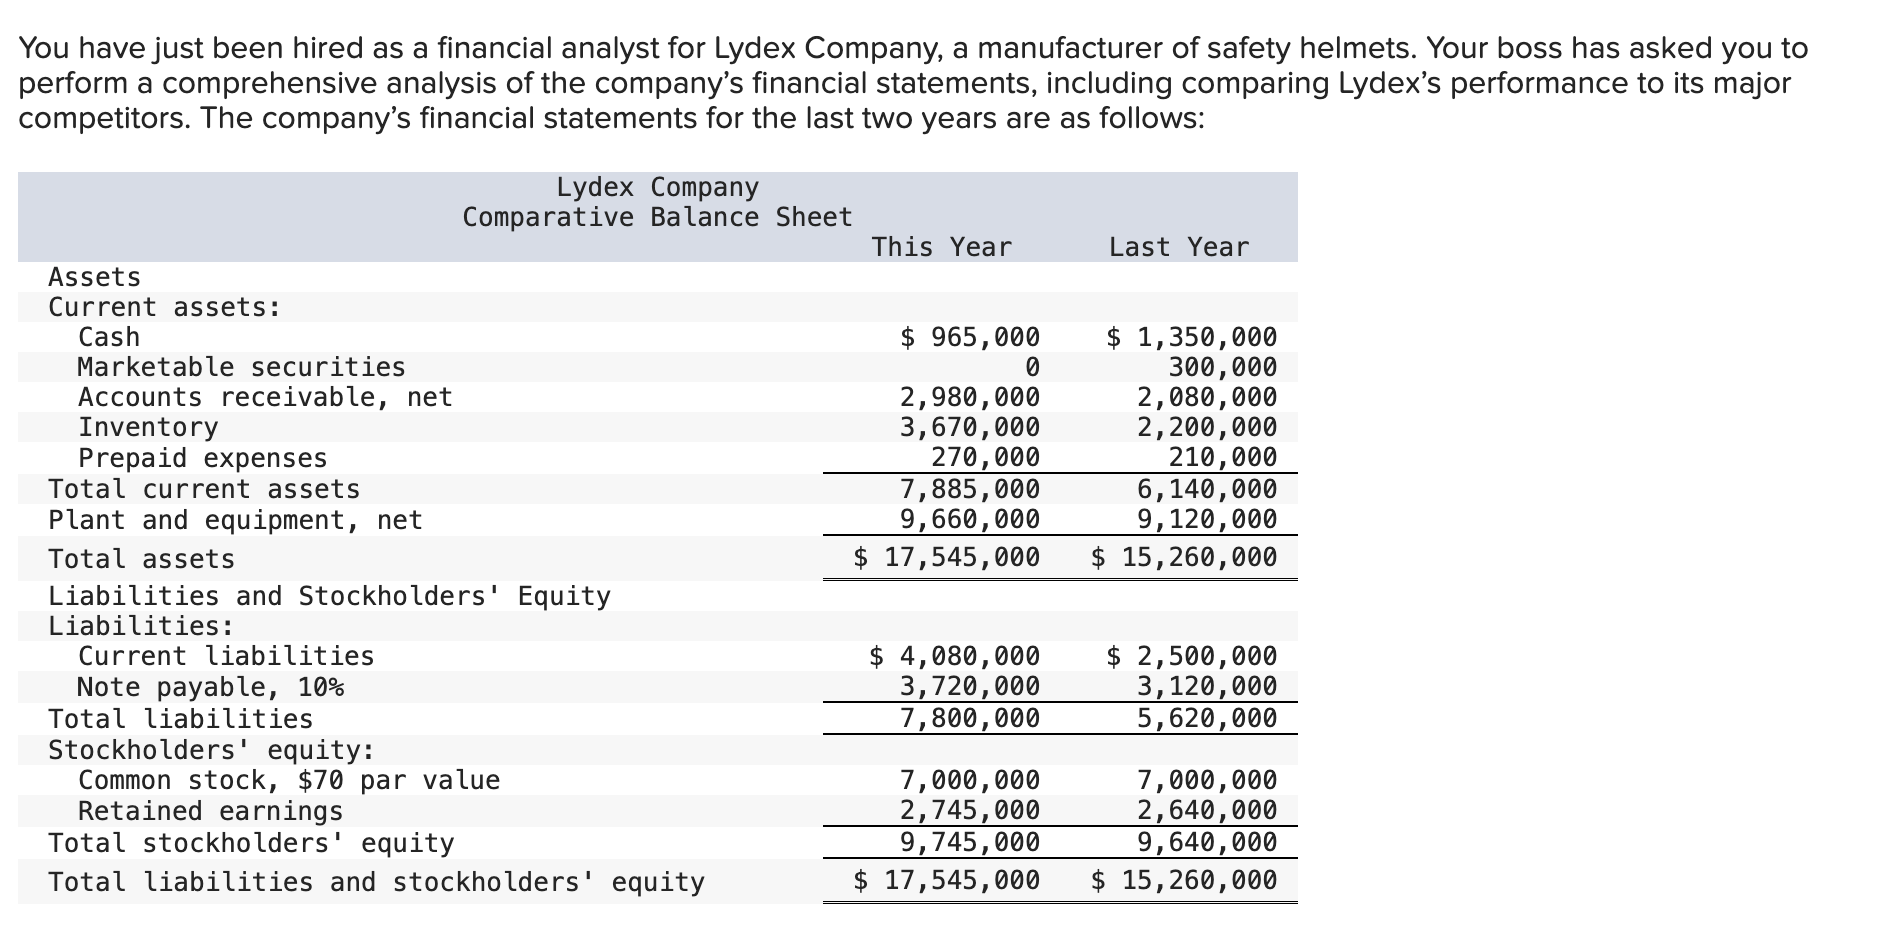
Task: Click Common stock last year 7,000,000
Action: tap(1207, 780)
